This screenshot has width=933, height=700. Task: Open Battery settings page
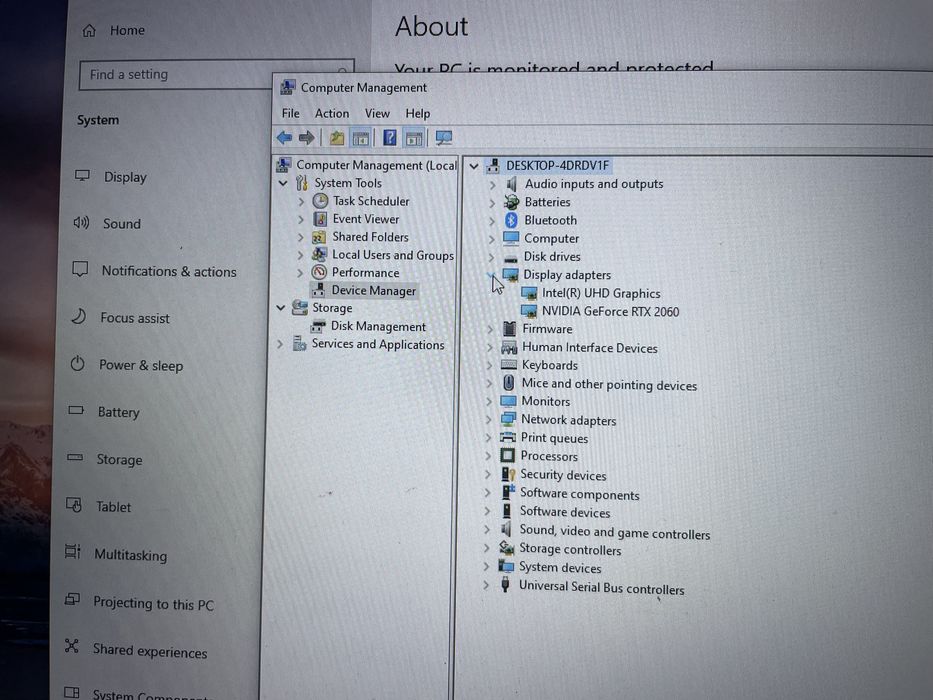pos(118,412)
